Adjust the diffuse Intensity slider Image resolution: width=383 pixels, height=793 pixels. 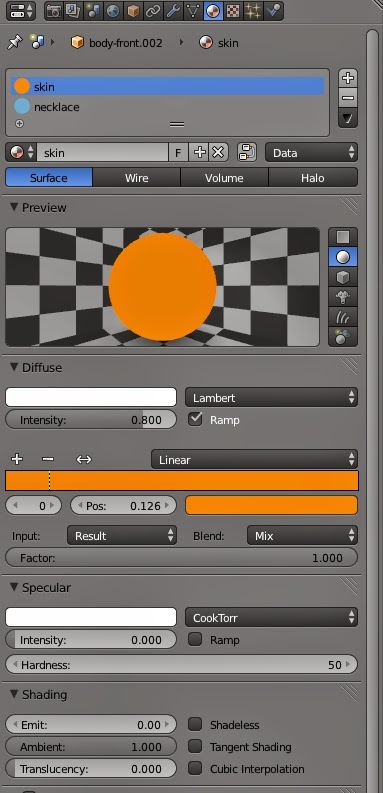click(x=91, y=419)
